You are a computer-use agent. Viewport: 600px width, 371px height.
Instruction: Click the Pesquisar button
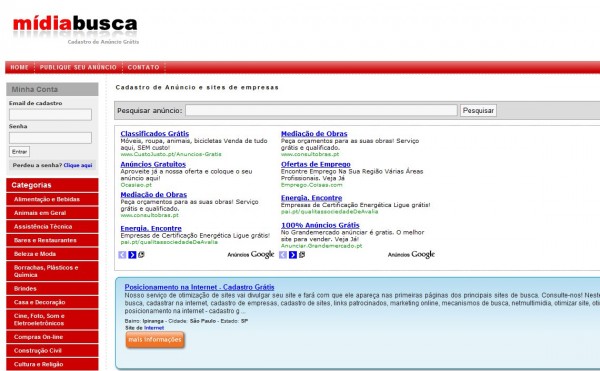(x=478, y=111)
